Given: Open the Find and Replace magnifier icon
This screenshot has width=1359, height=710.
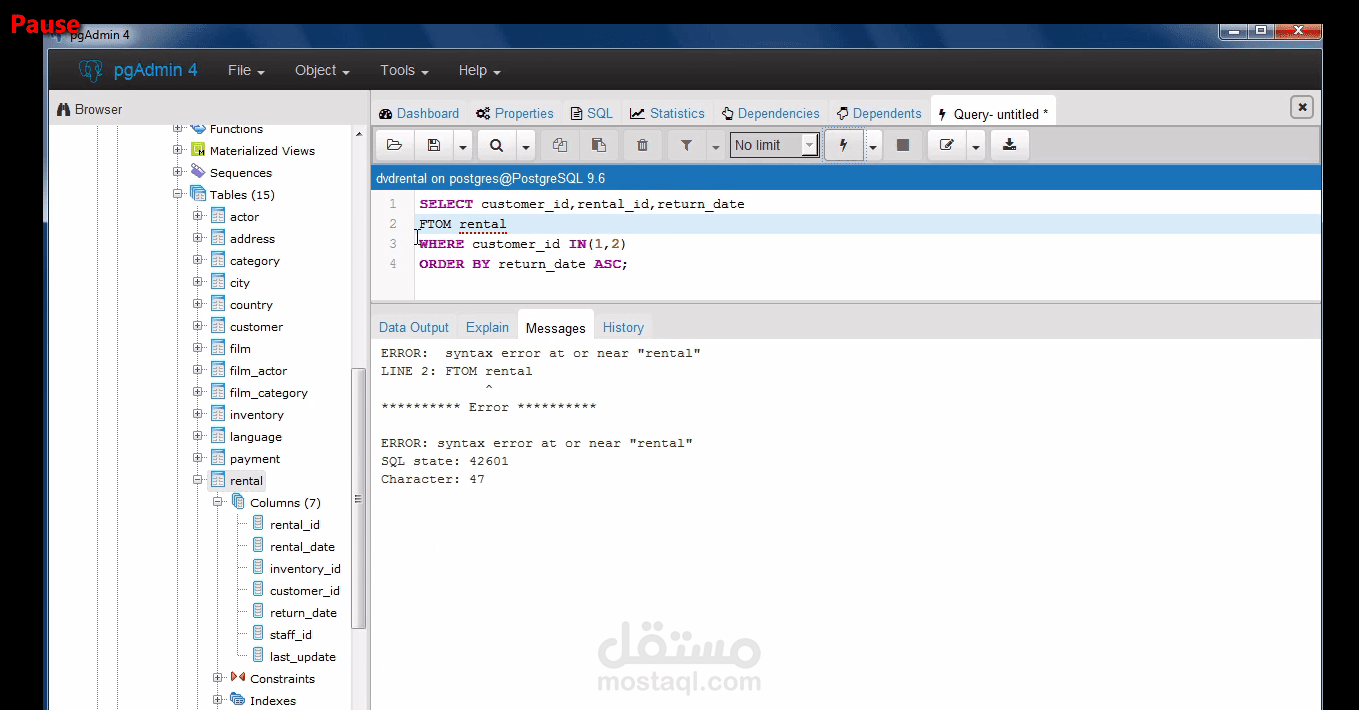Looking at the screenshot, I should tap(496, 145).
